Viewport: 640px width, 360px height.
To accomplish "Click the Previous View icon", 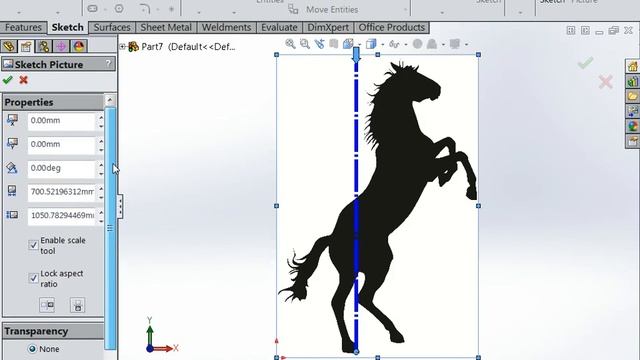I will pos(319,44).
